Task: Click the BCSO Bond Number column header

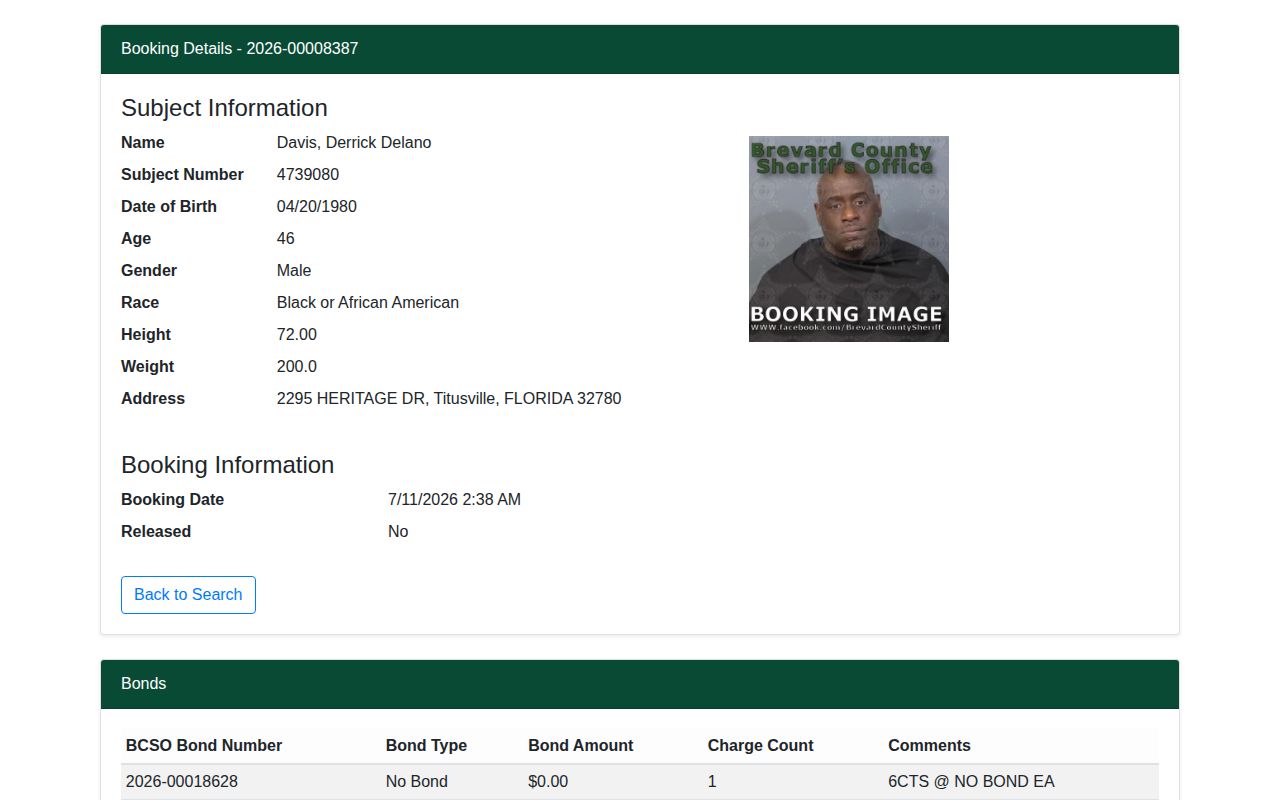Action: (204, 746)
